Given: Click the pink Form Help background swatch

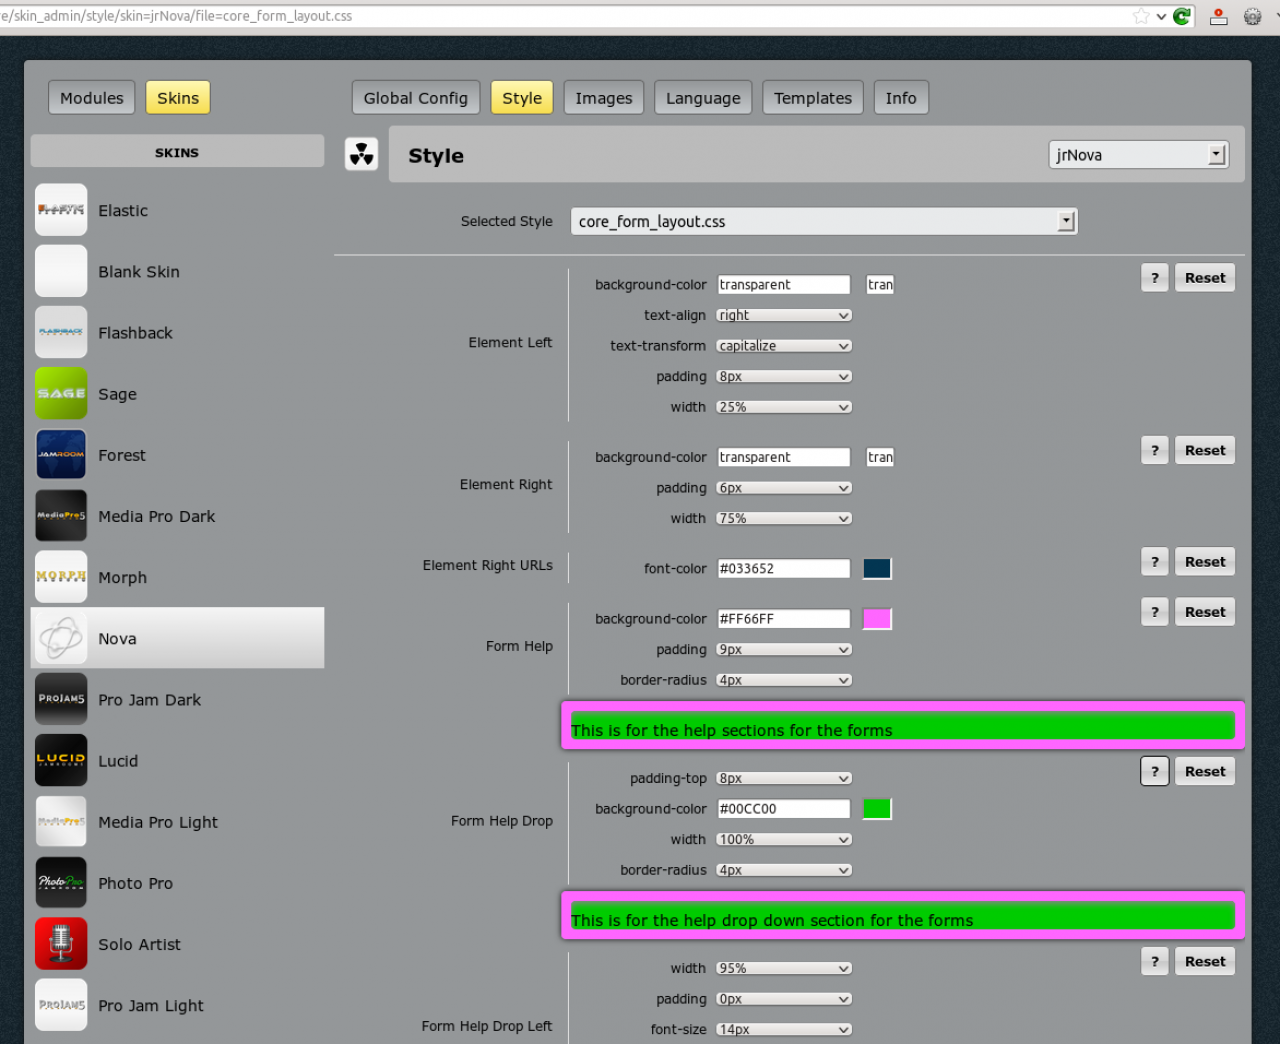Looking at the screenshot, I should pyautogui.click(x=877, y=619).
